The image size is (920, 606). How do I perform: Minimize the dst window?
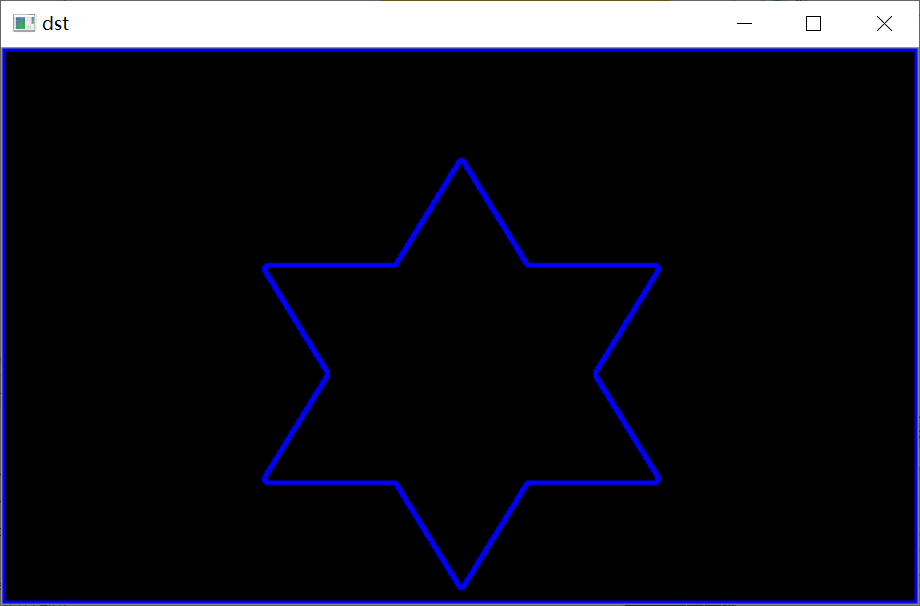click(x=744, y=23)
